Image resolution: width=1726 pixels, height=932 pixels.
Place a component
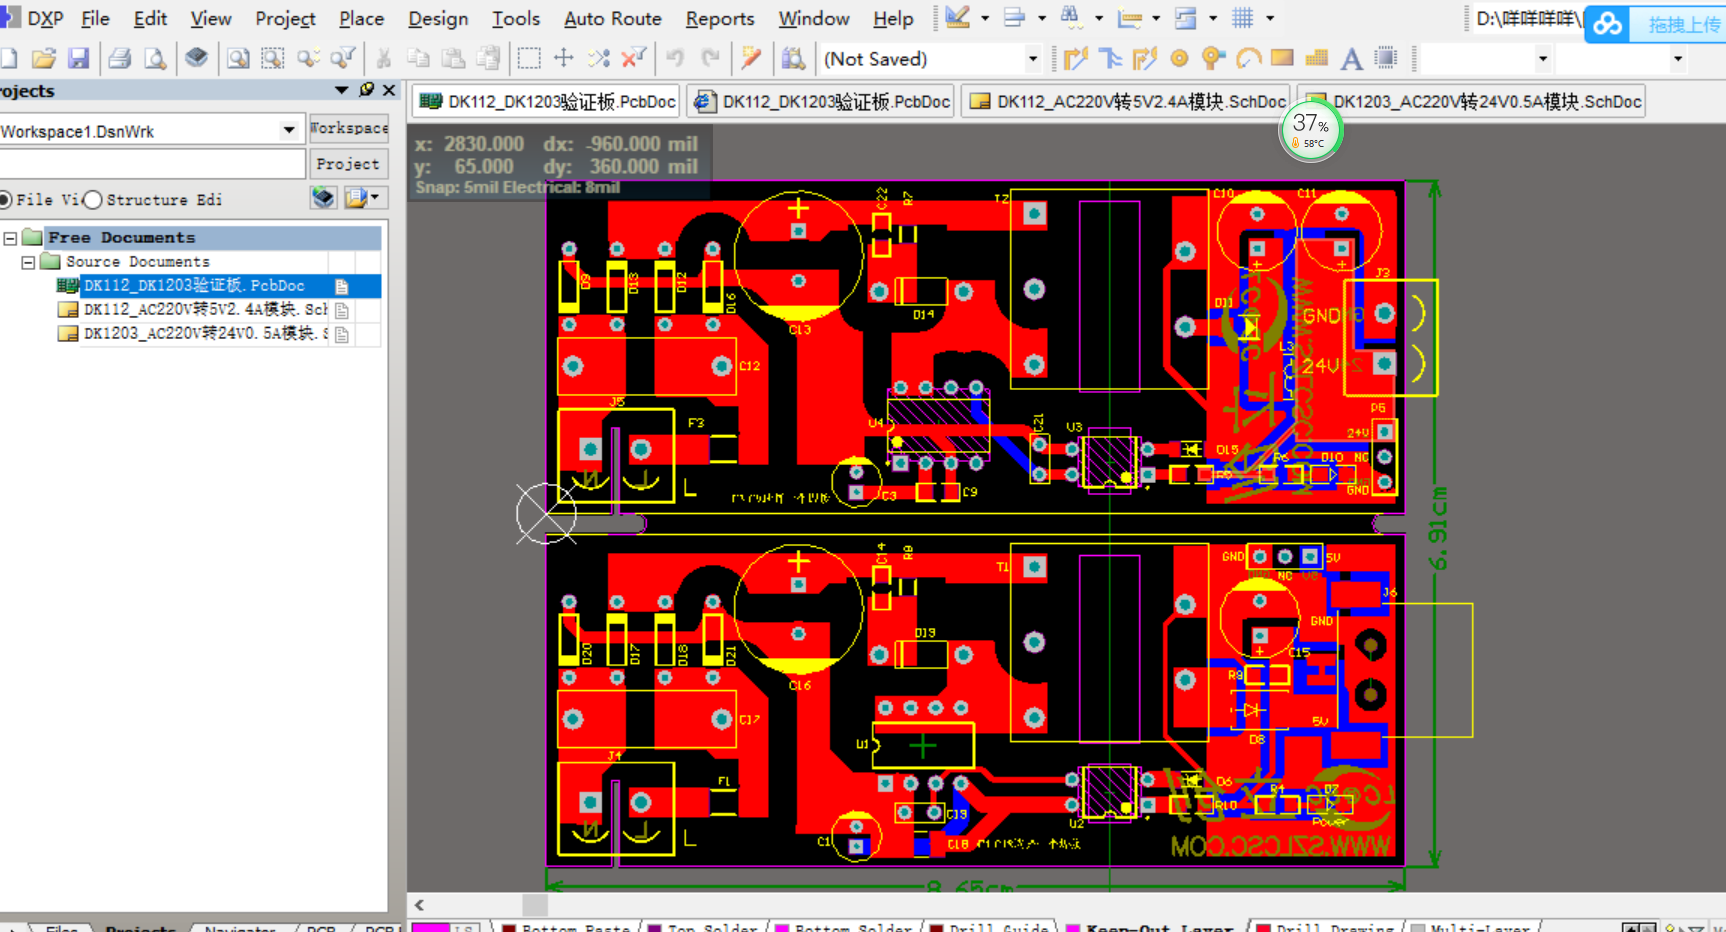tap(1386, 59)
